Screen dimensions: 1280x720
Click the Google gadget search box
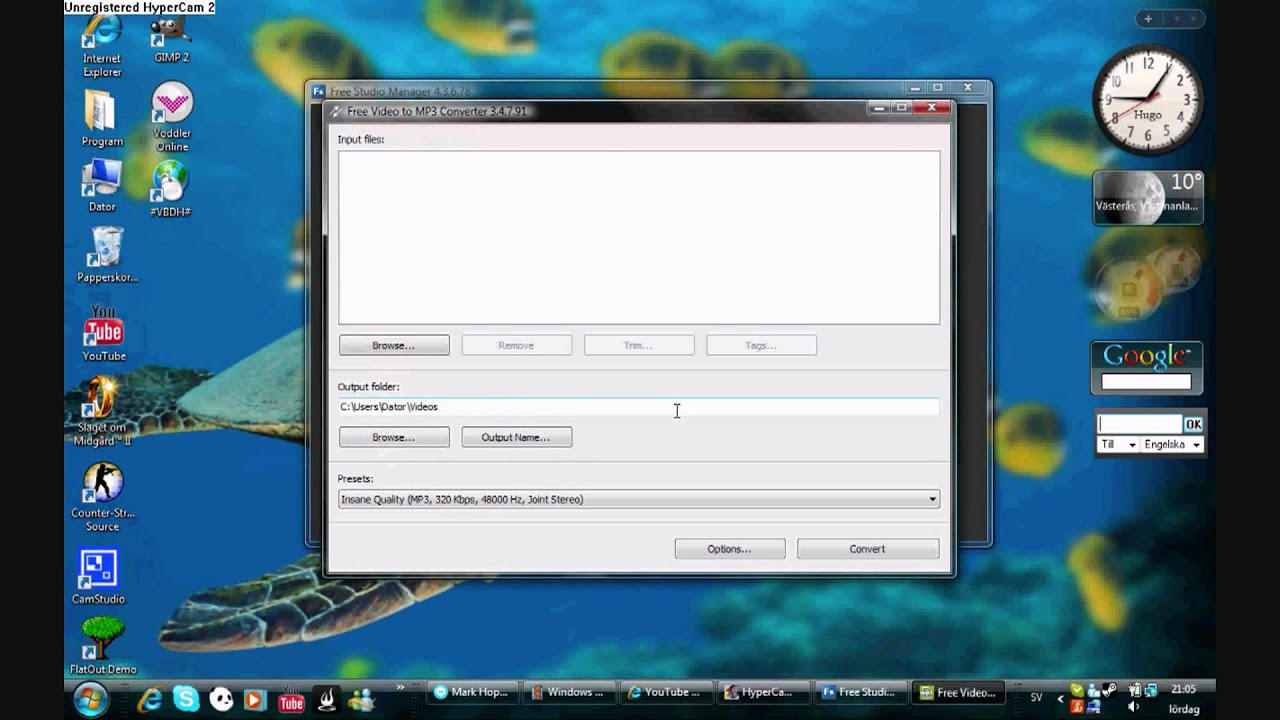click(1146, 381)
